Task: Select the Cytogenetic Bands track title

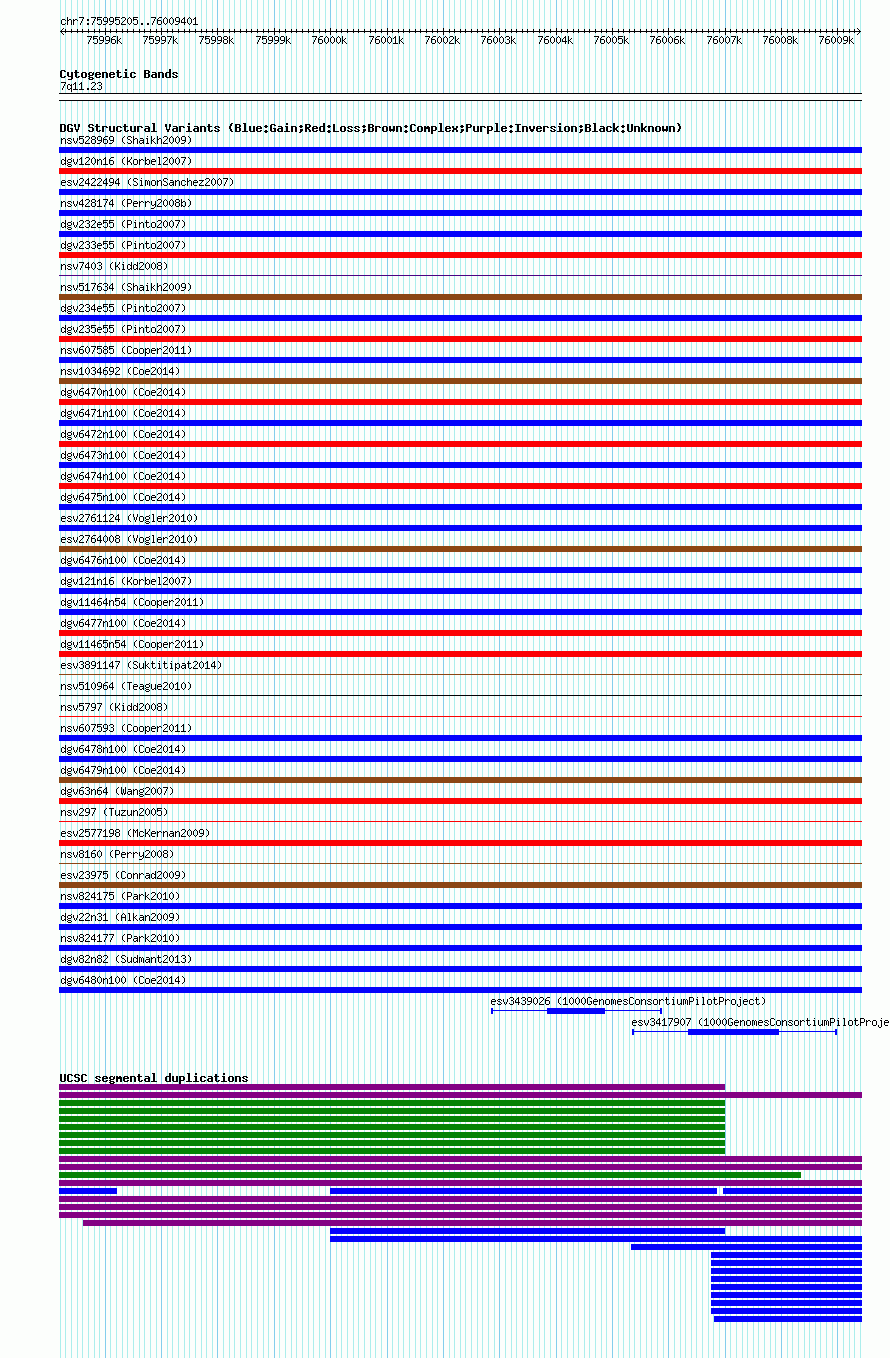Action: click(x=119, y=74)
